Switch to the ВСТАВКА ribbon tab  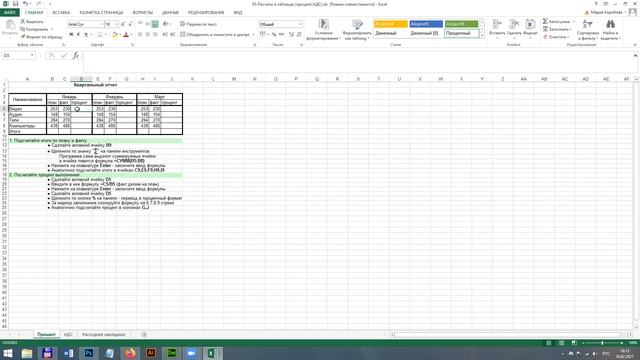(61, 13)
